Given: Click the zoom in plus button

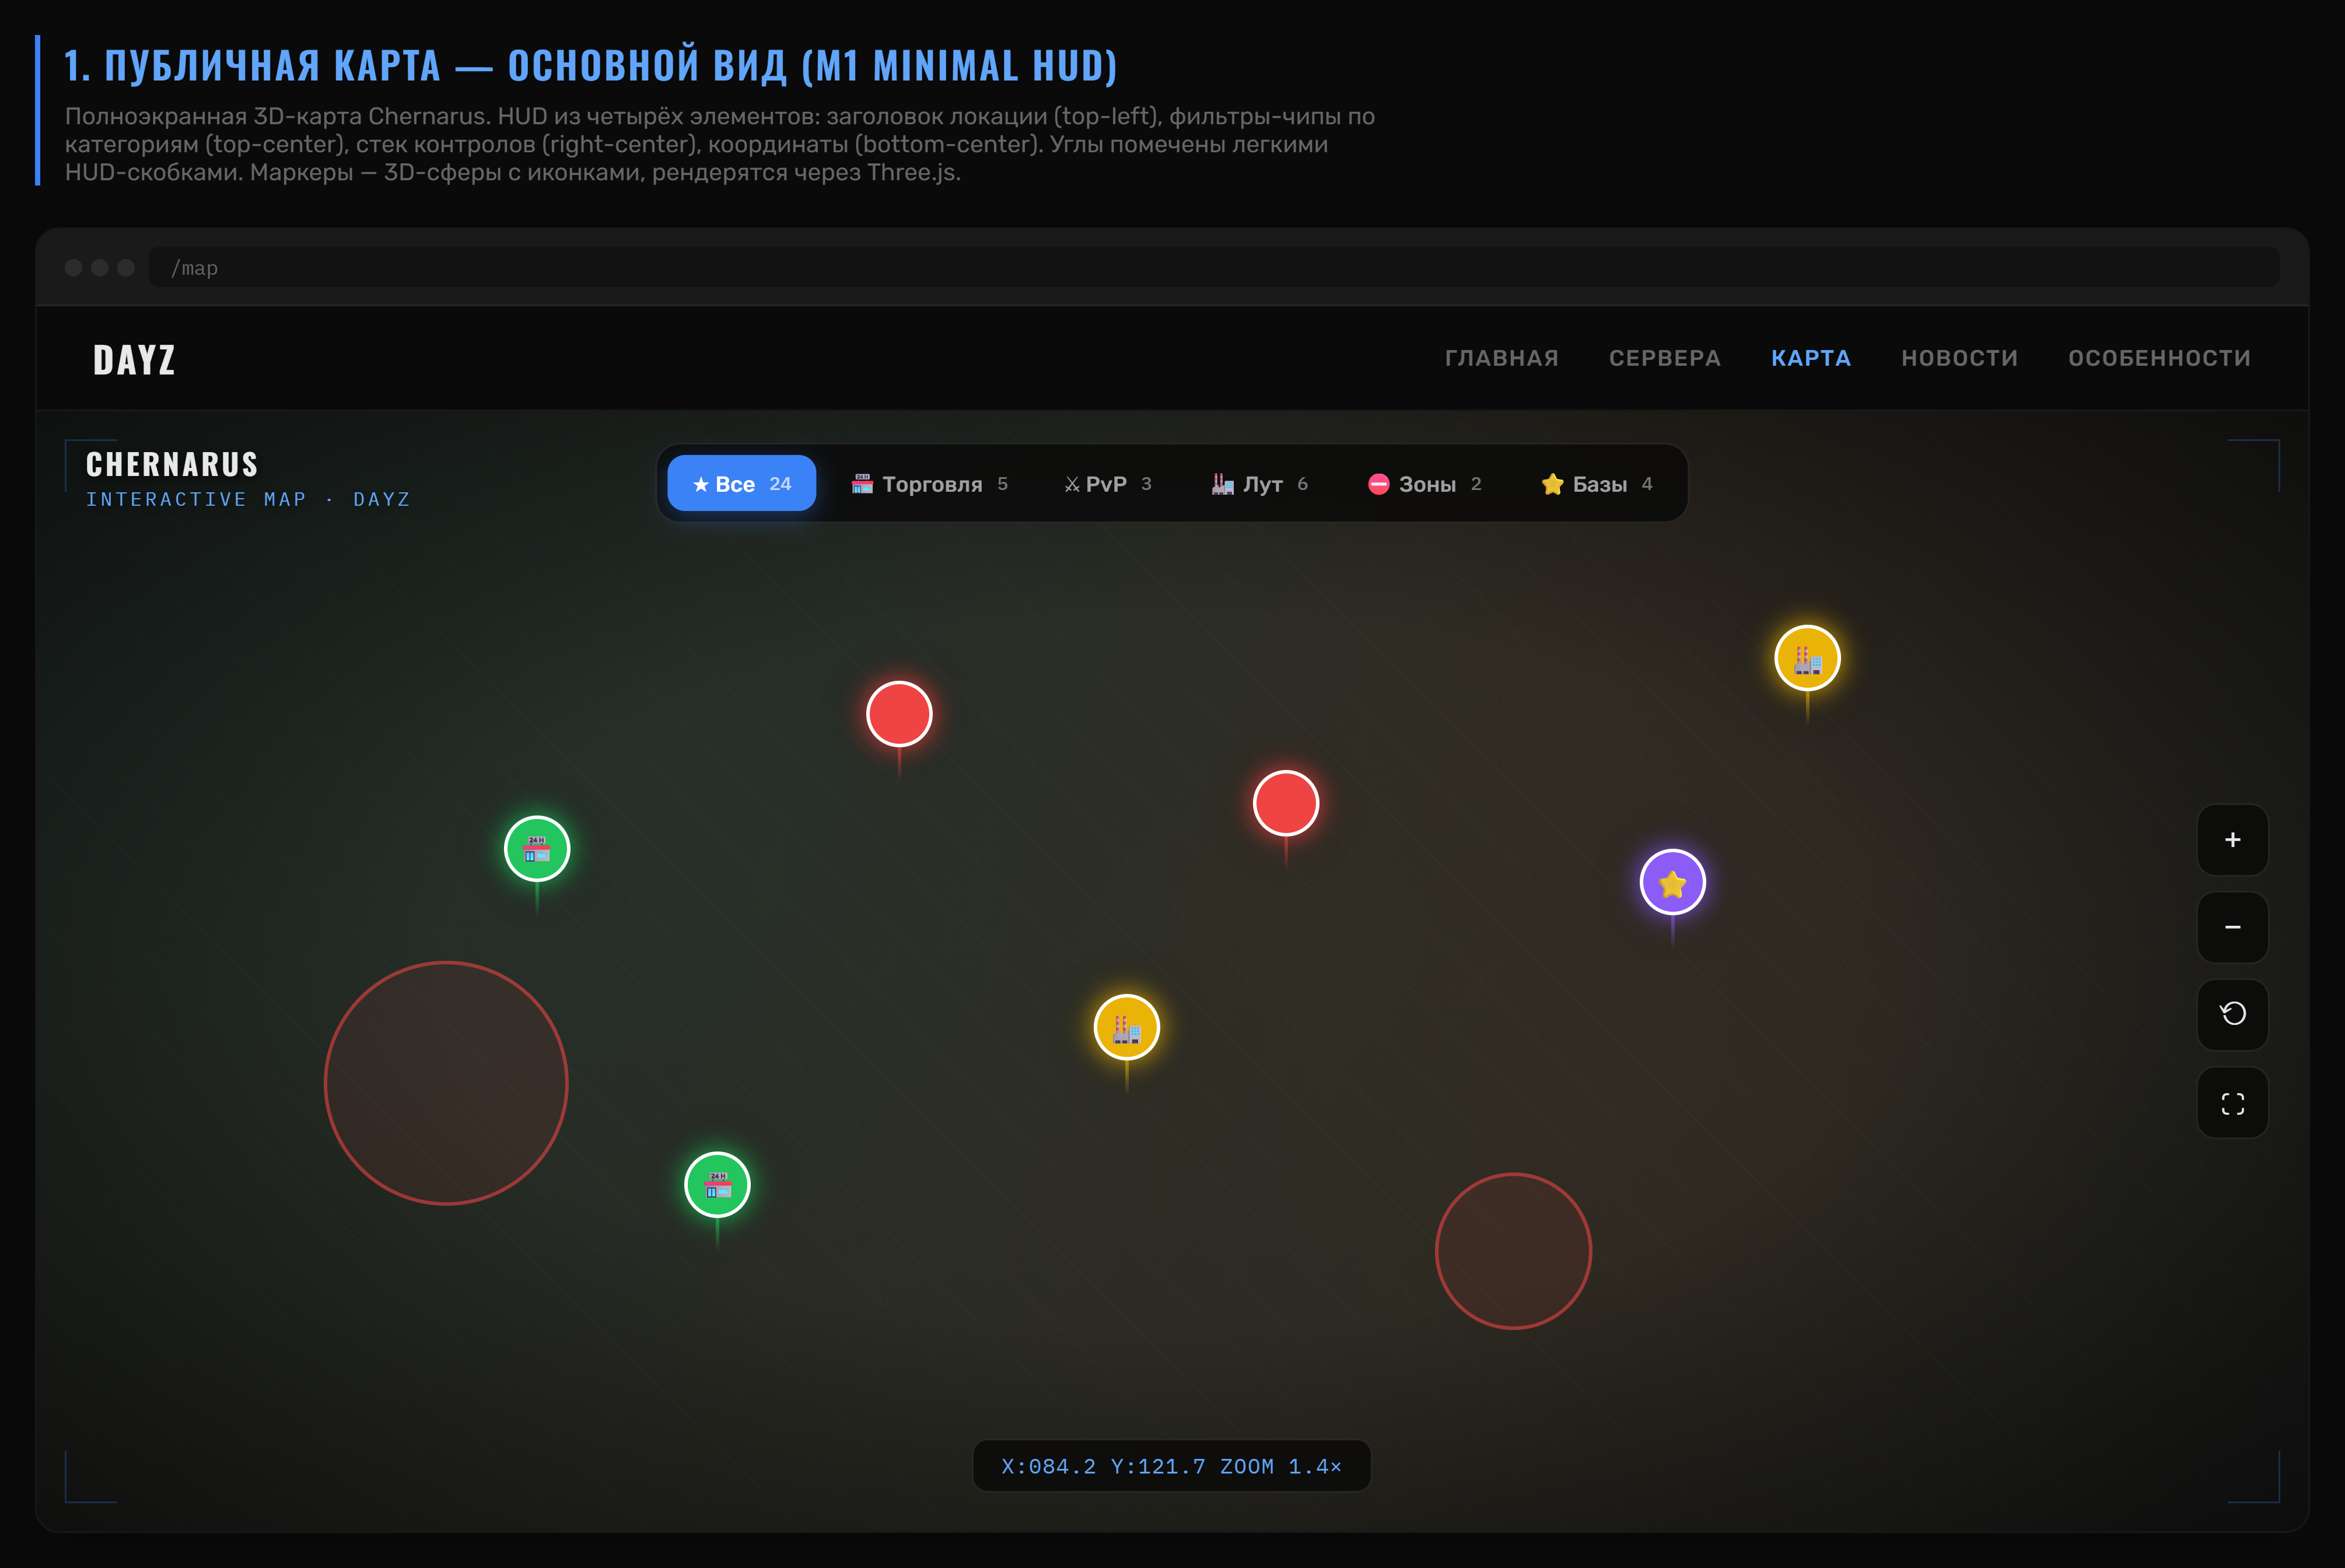Looking at the screenshot, I should (2232, 840).
